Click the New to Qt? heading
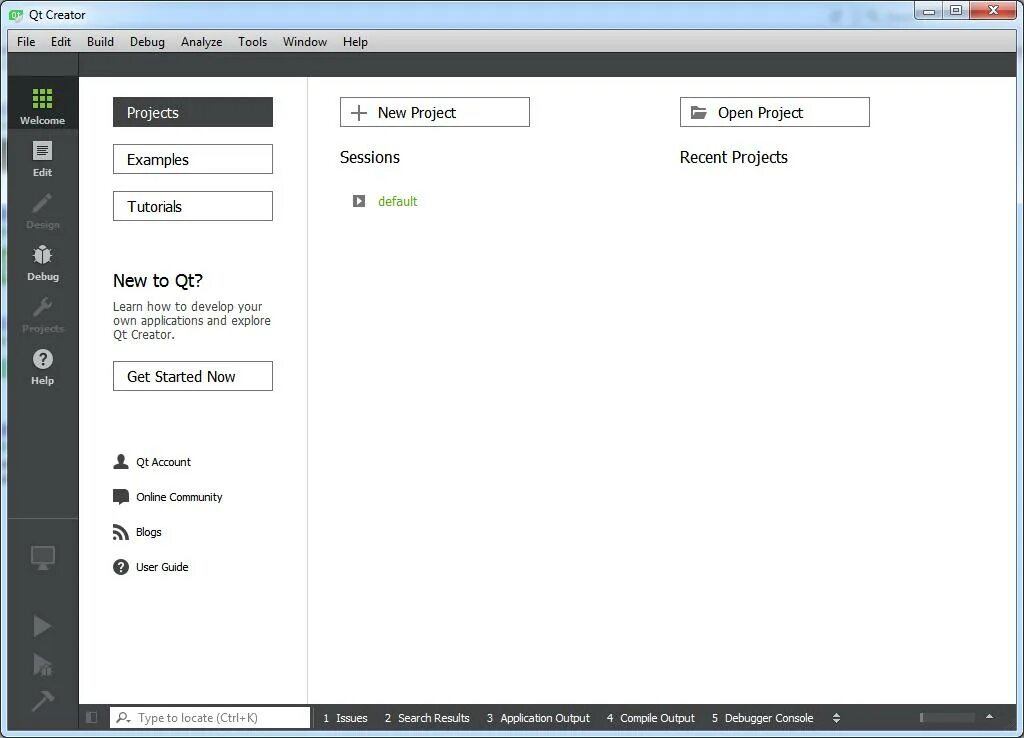1024x738 pixels. coord(158,281)
